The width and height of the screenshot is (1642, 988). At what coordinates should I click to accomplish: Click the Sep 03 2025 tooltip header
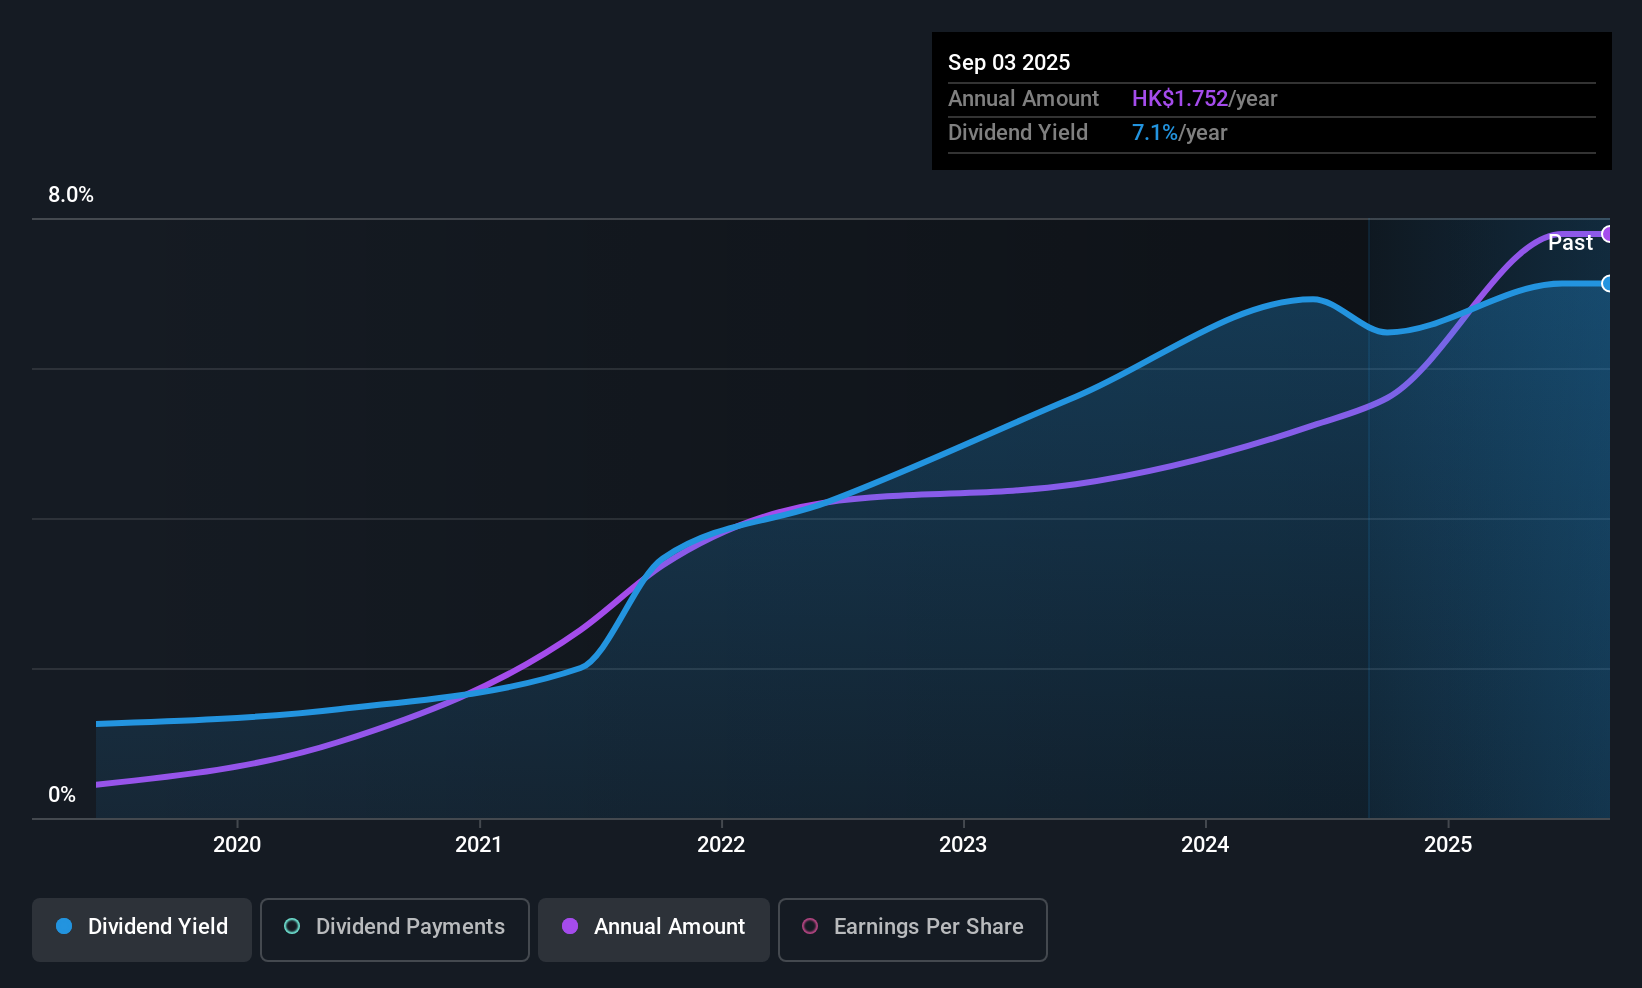(1009, 62)
